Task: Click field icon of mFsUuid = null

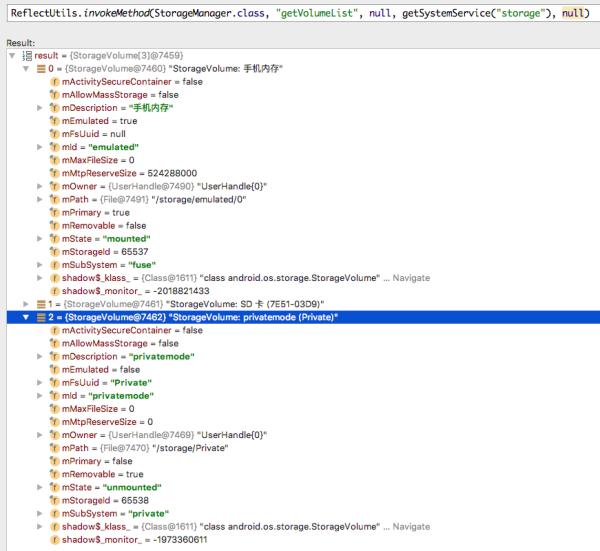Action: pyautogui.click(x=55, y=134)
